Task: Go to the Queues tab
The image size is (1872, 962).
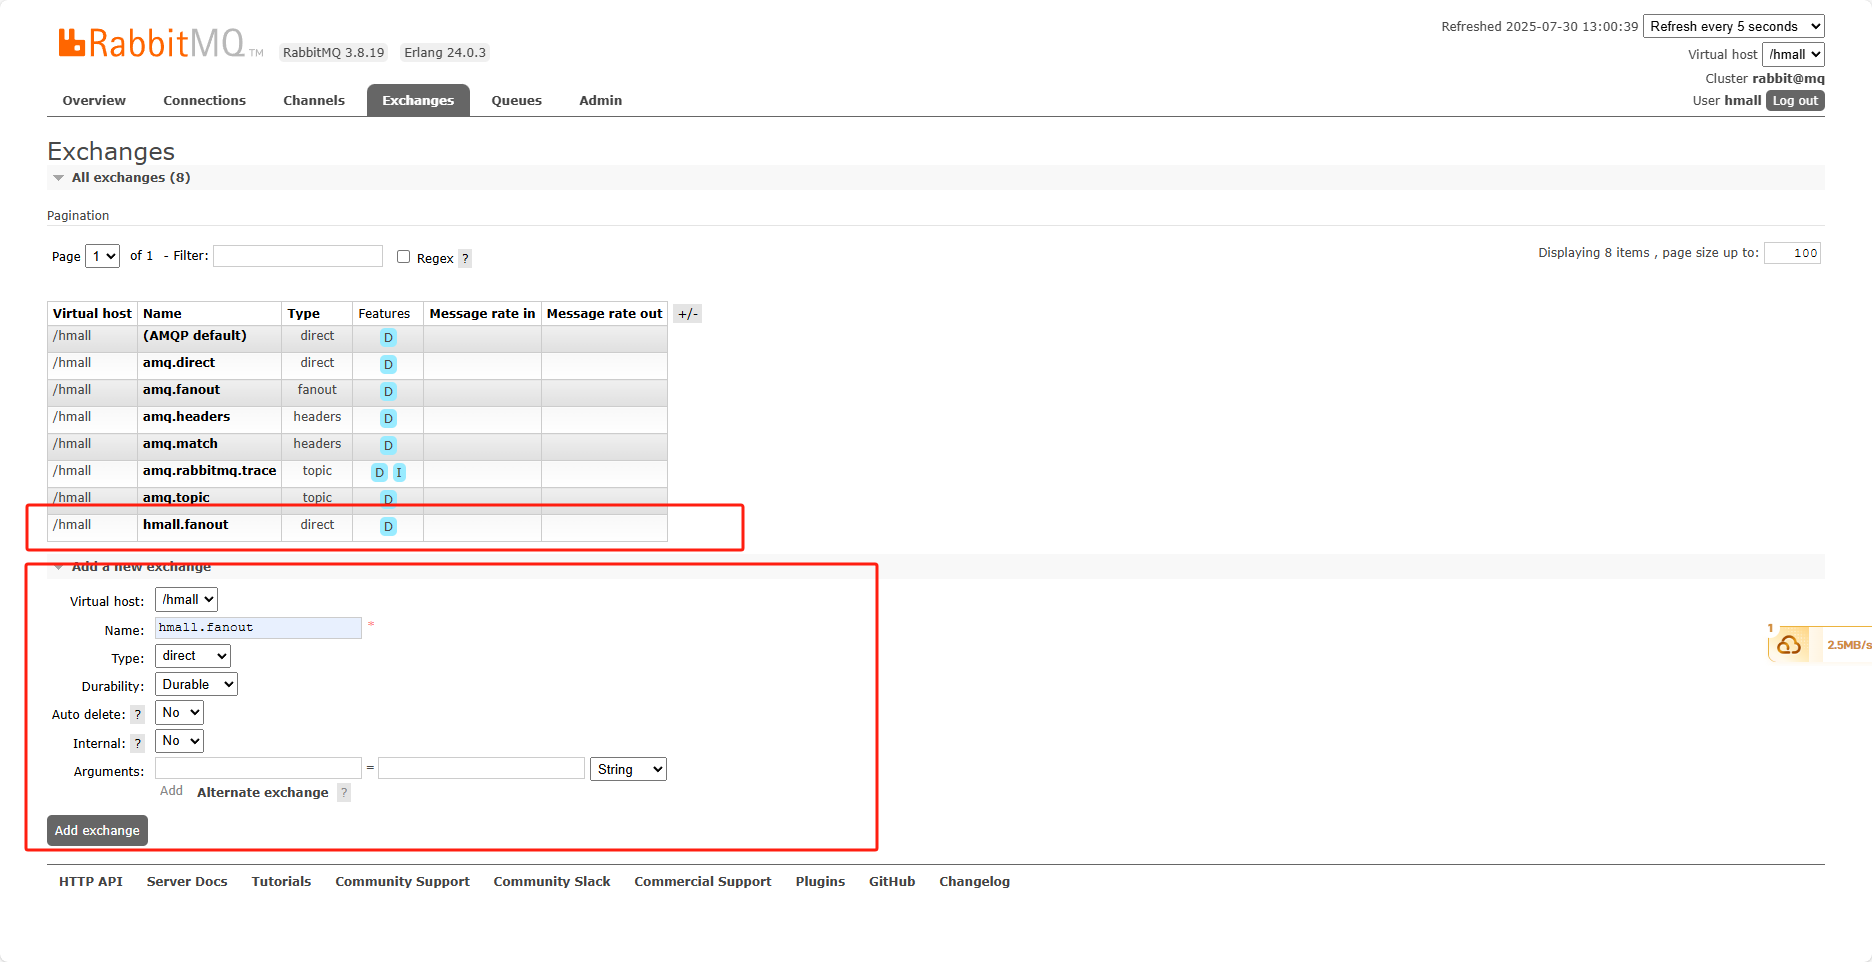Action: (517, 100)
